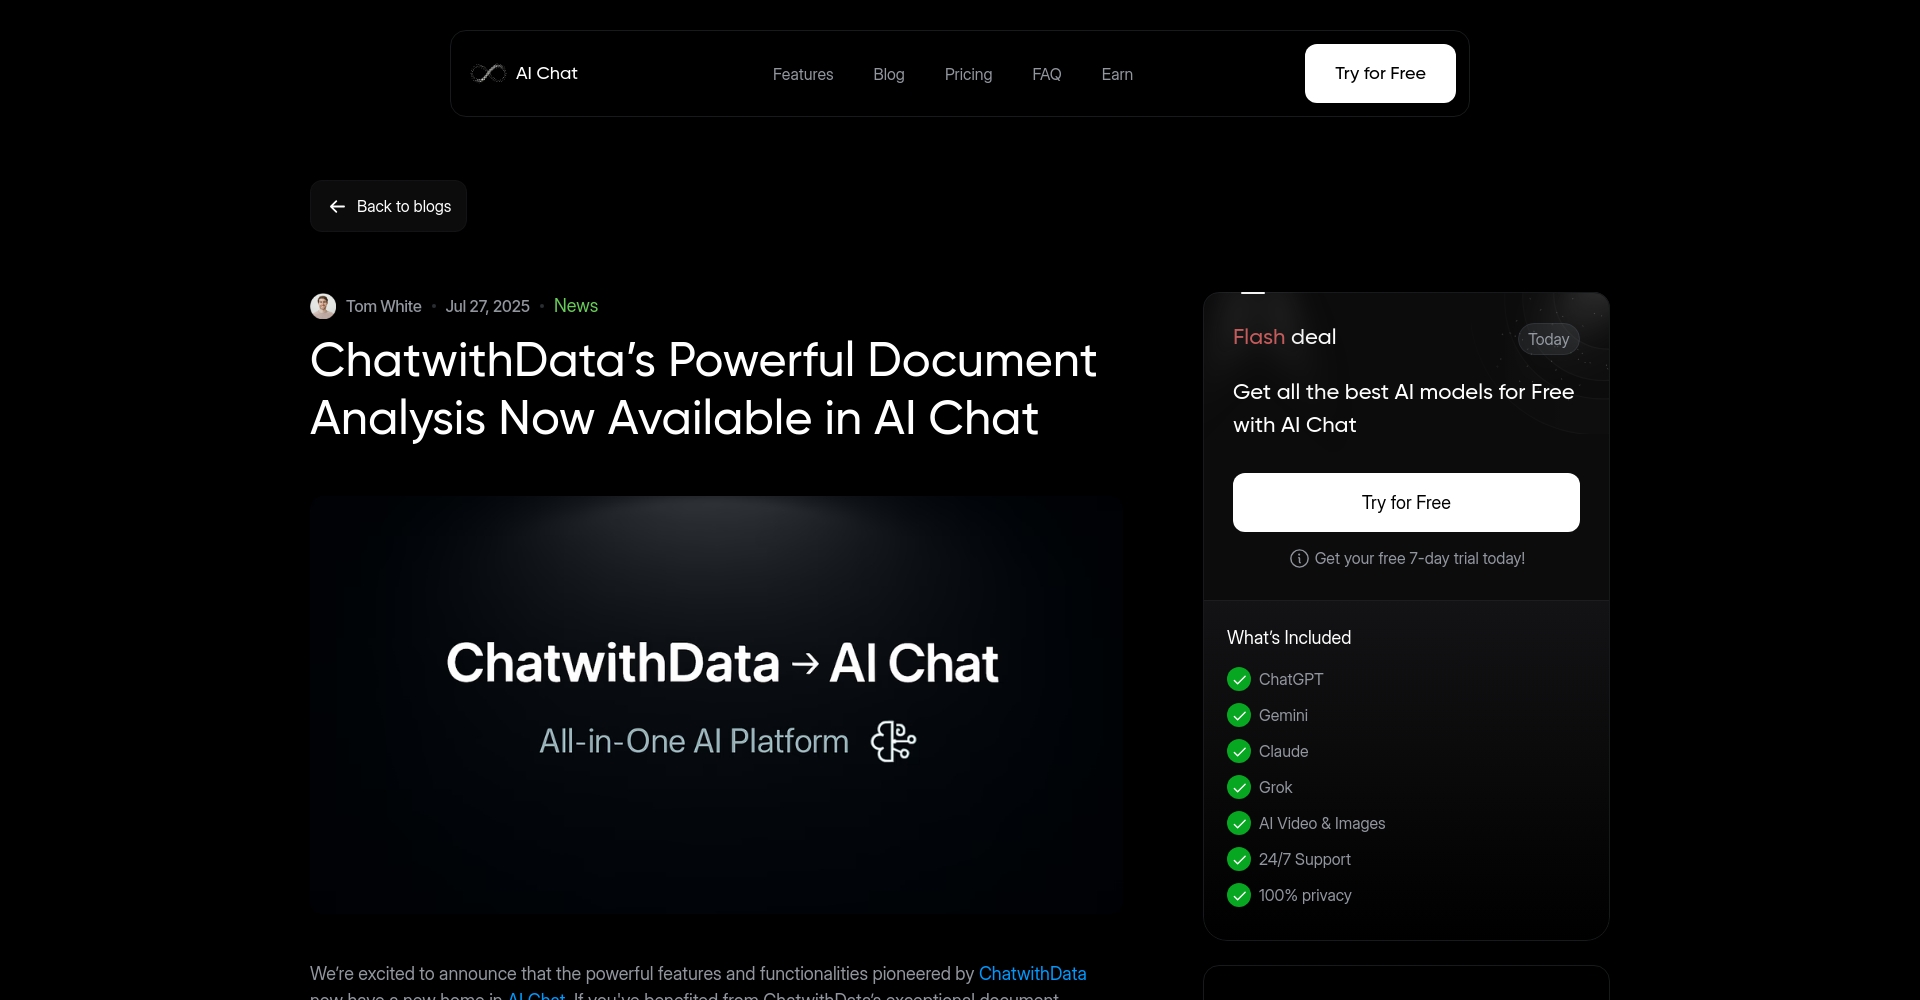Click the AI Chat link in the paragraph
Viewport: 1920px width, 1000px height.
click(x=535, y=995)
